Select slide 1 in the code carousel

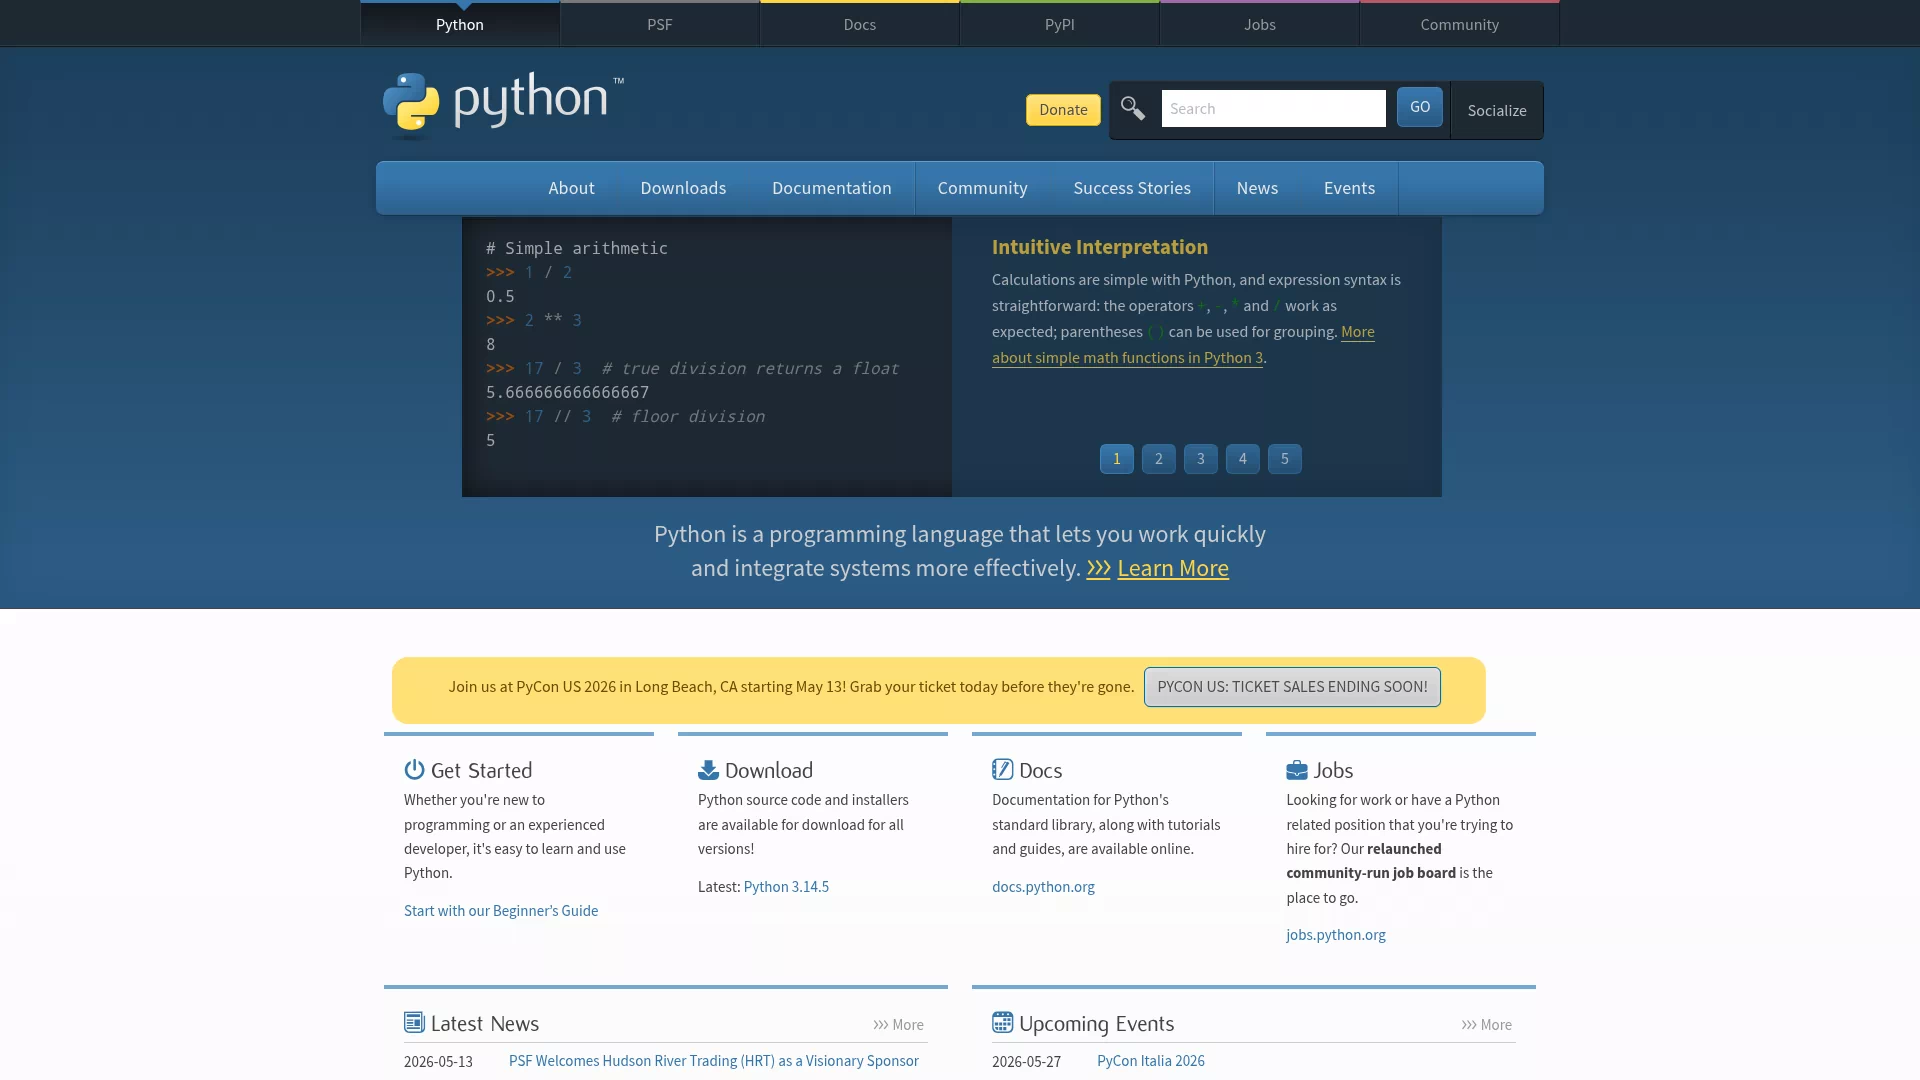(1117, 459)
